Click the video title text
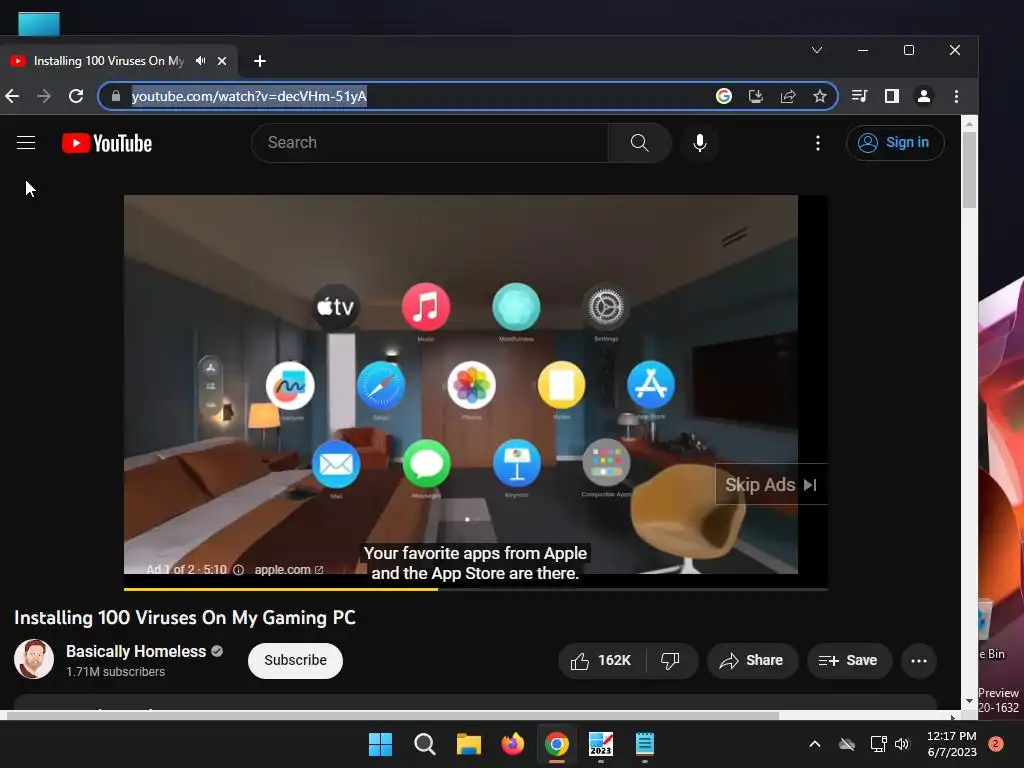The width and height of the screenshot is (1024, 768). click(185, 618)
